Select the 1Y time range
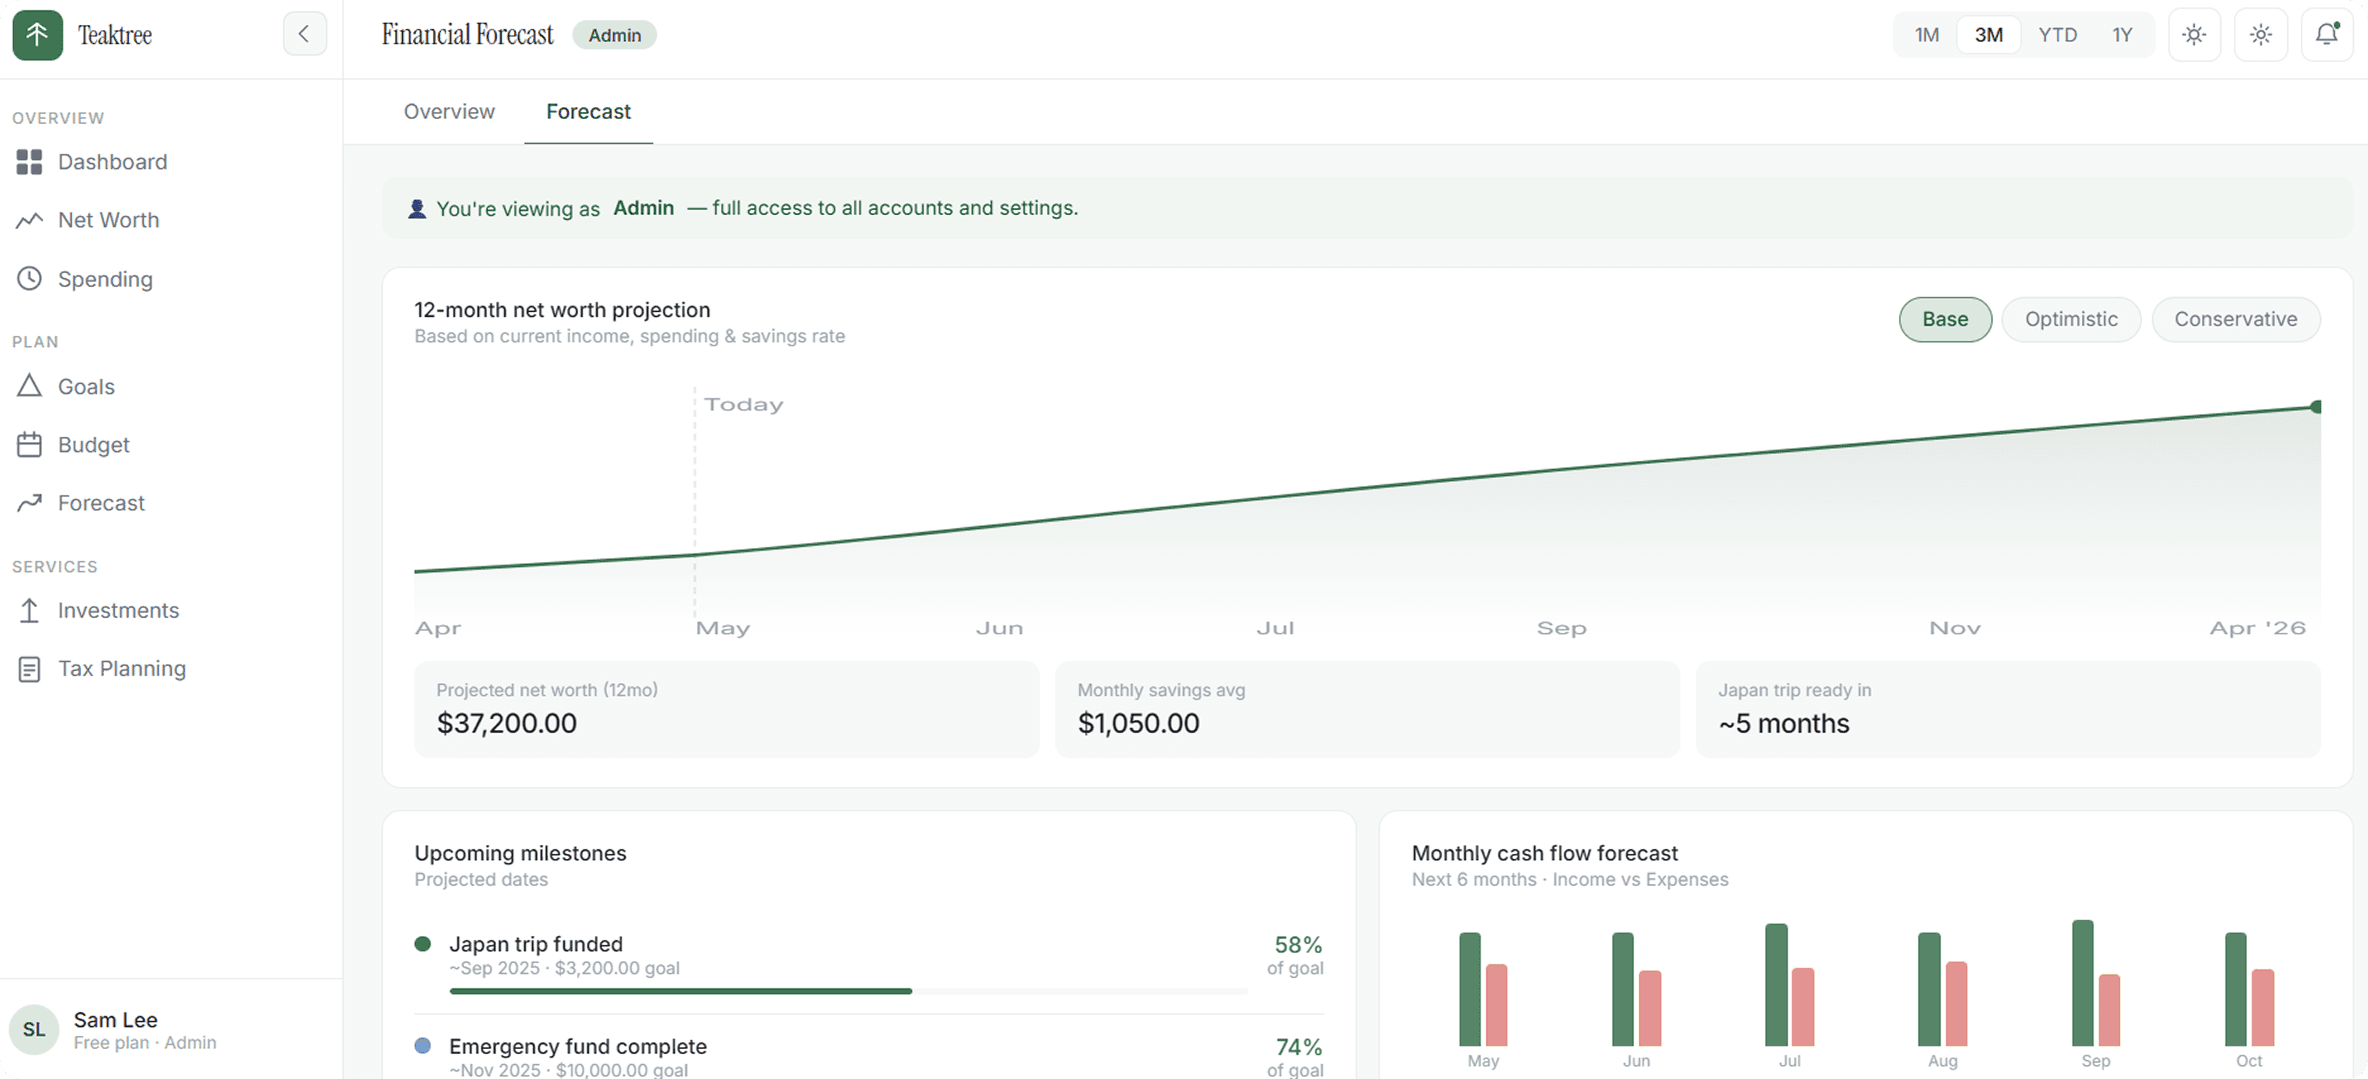 click(x=2122, y=35)
